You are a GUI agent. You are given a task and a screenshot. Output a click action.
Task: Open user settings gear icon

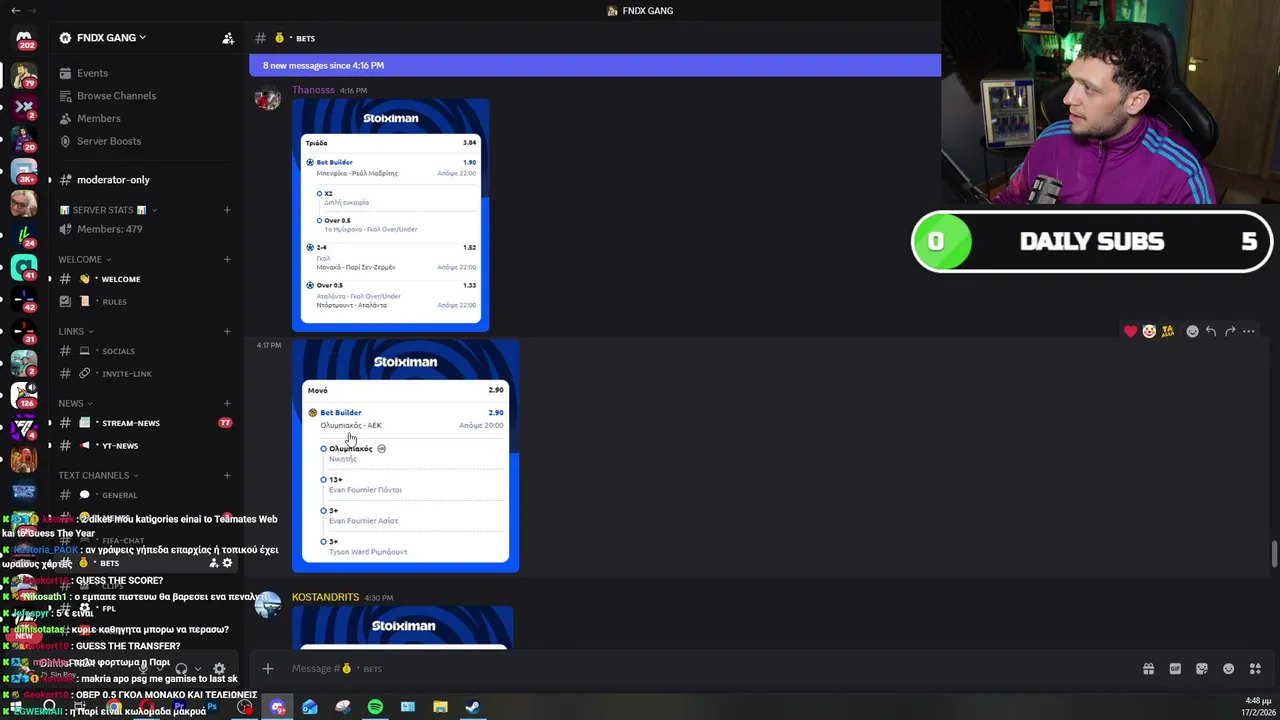(219, 668)
